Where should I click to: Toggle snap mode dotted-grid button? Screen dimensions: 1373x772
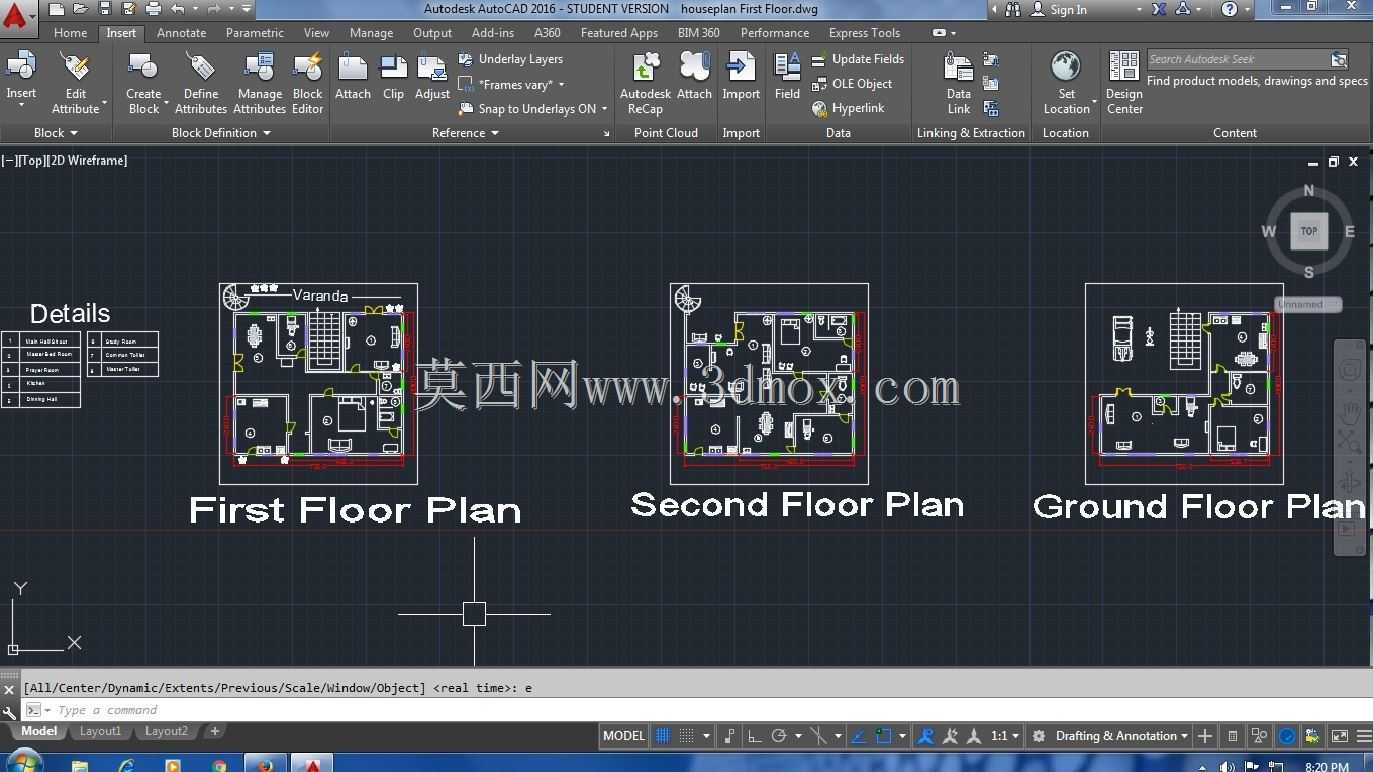tap(686, 736)
